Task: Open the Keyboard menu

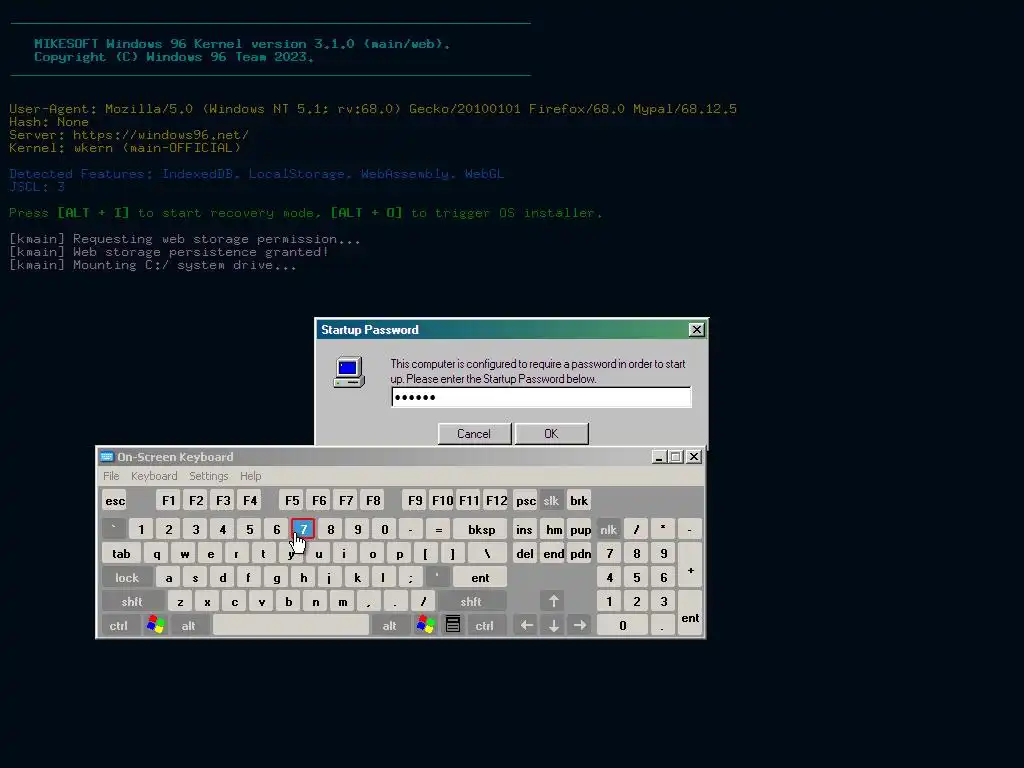Action: 154,475
